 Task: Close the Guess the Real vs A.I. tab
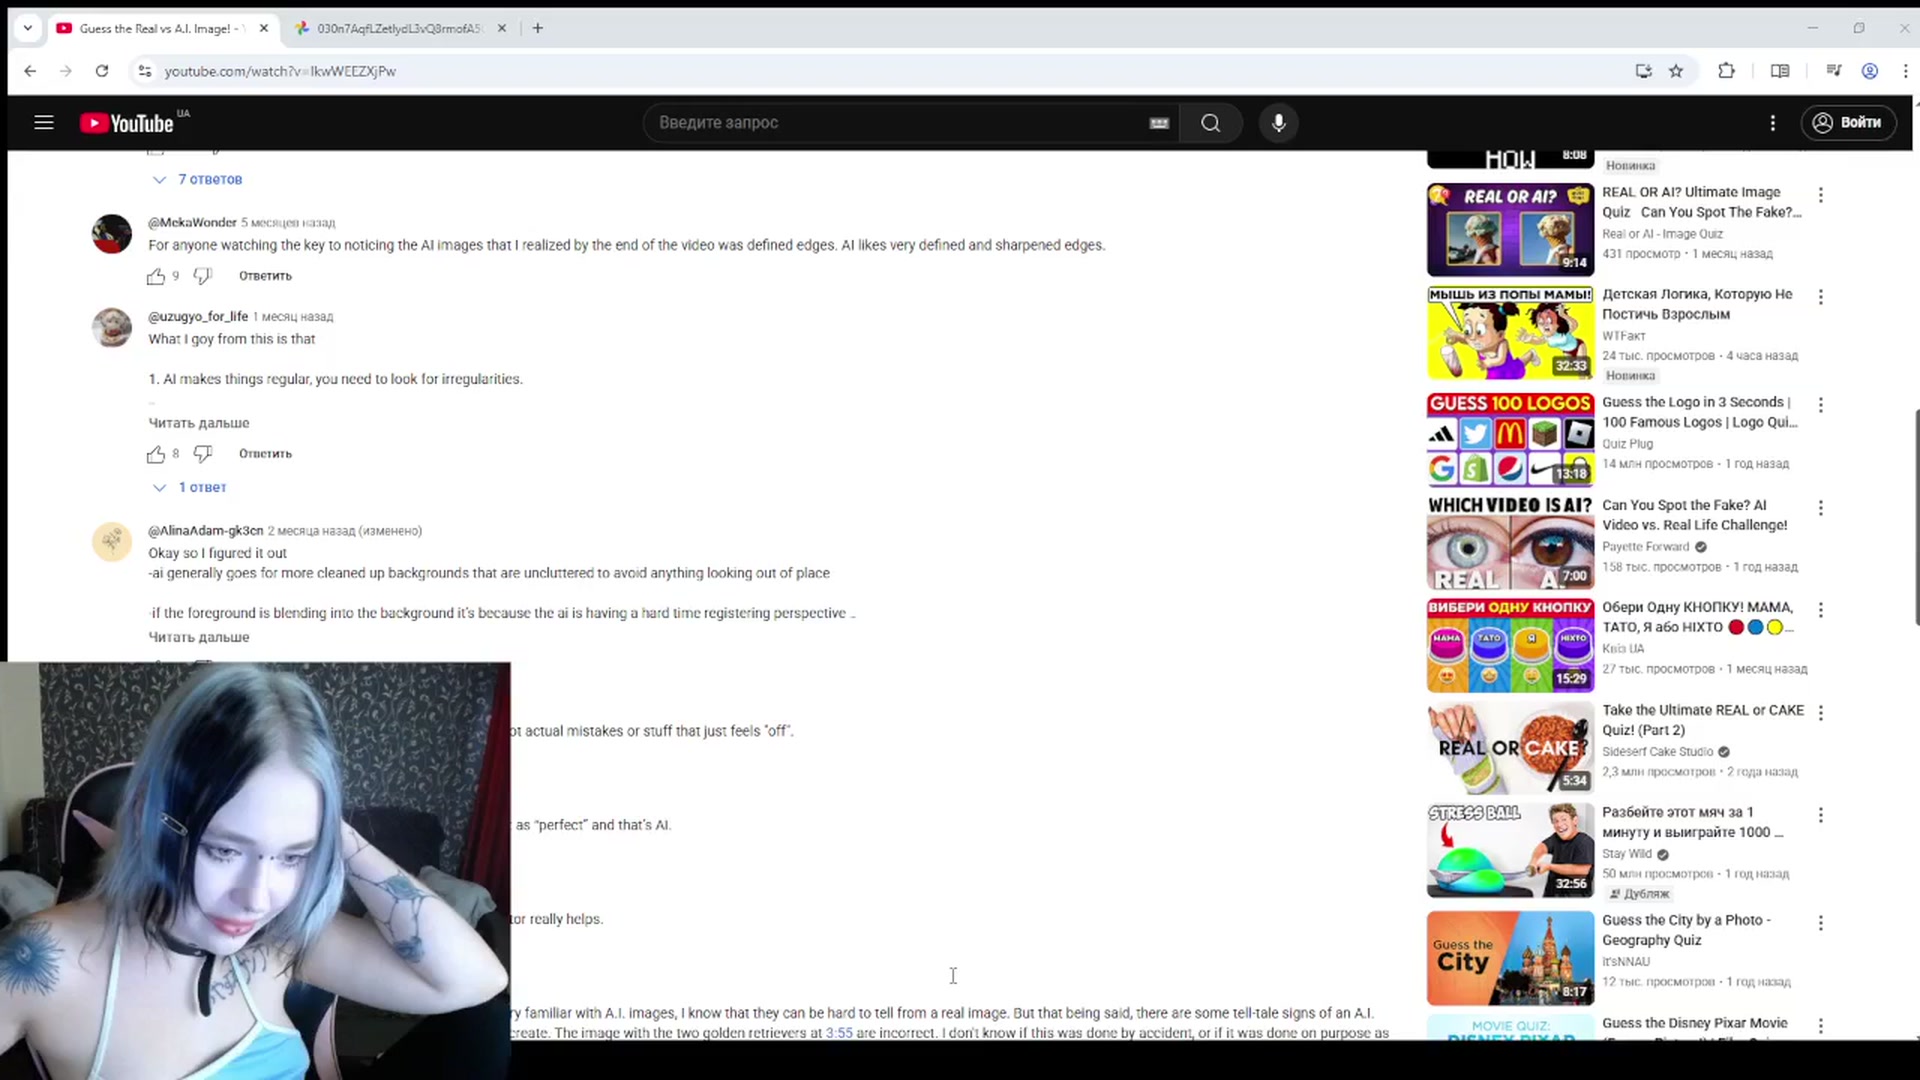coord(264,28)
